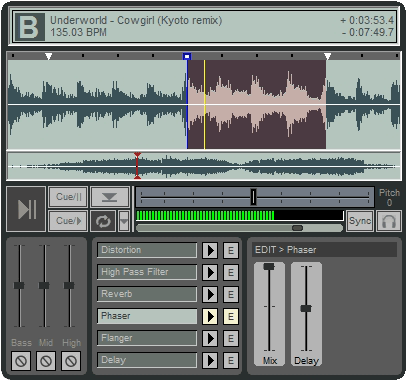The image size is (407, 381).
Task: Kill the Bass EQ band
Action: click(x=21, y=361)
